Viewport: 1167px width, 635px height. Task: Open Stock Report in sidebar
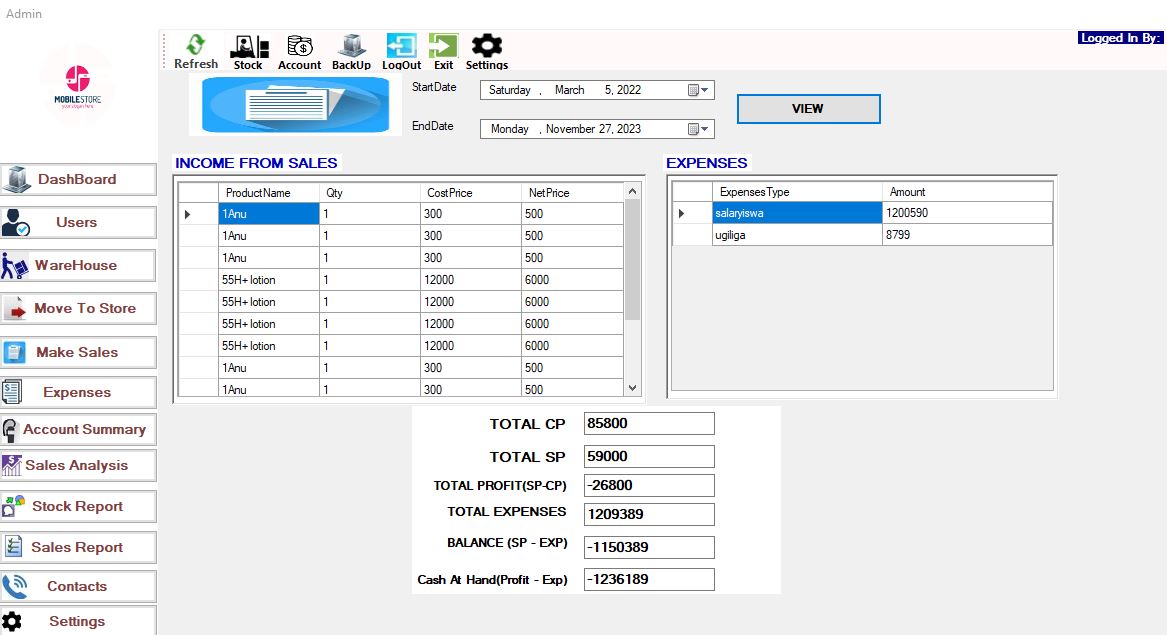pos(78,506)
